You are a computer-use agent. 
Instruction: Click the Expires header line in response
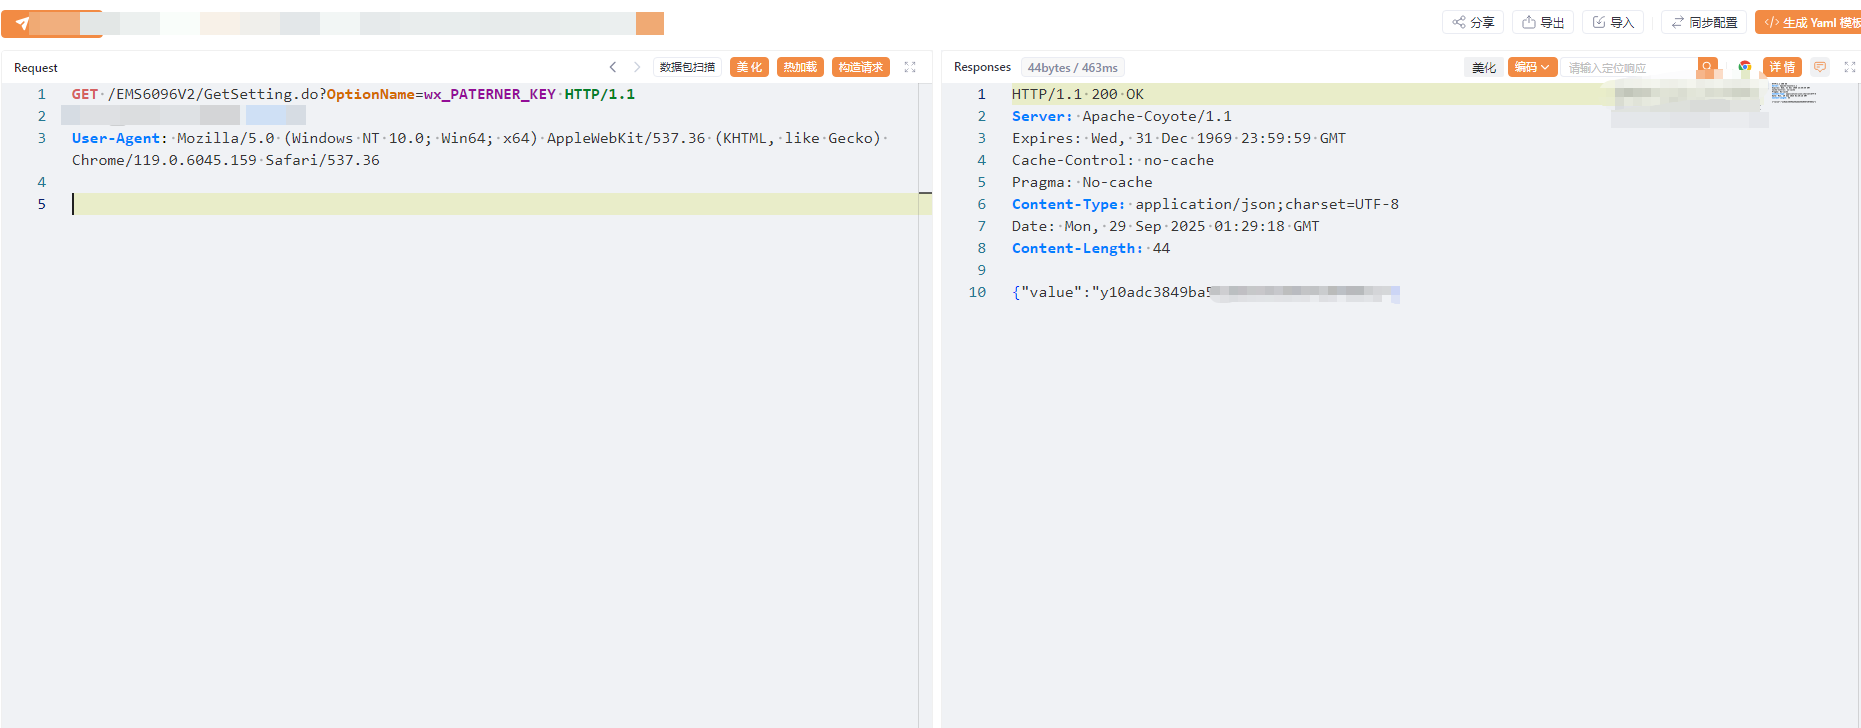1178,138
